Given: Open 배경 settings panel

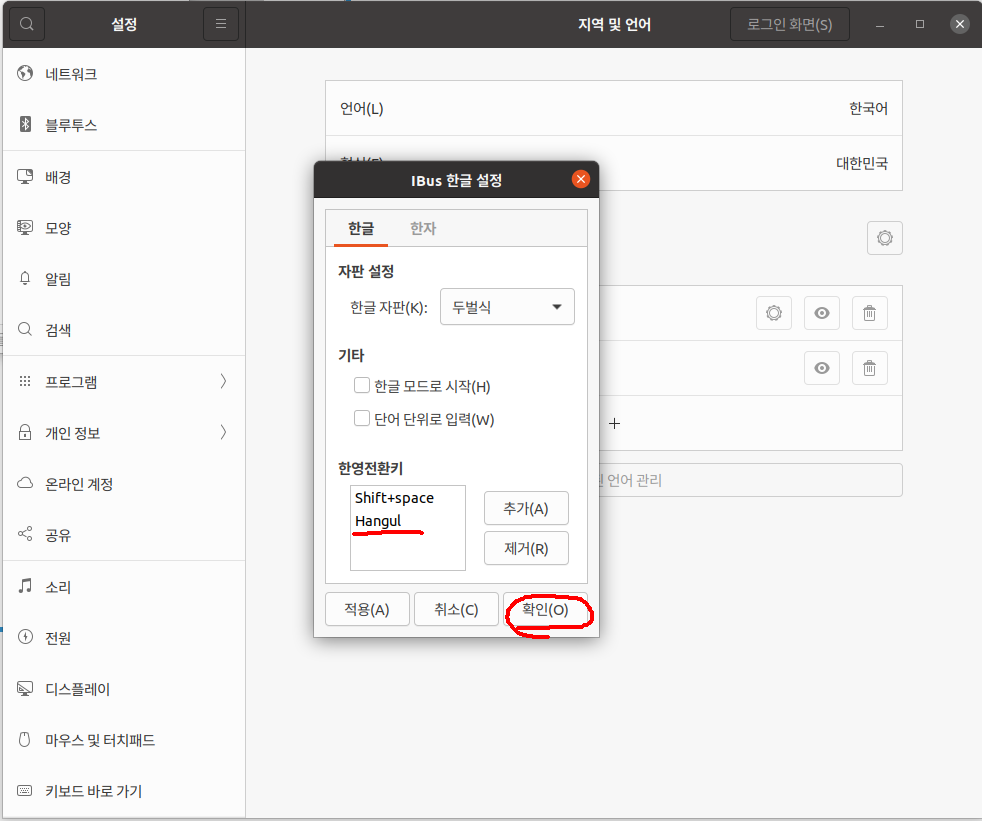Looking at the screenshot, I should coord(124,177).
